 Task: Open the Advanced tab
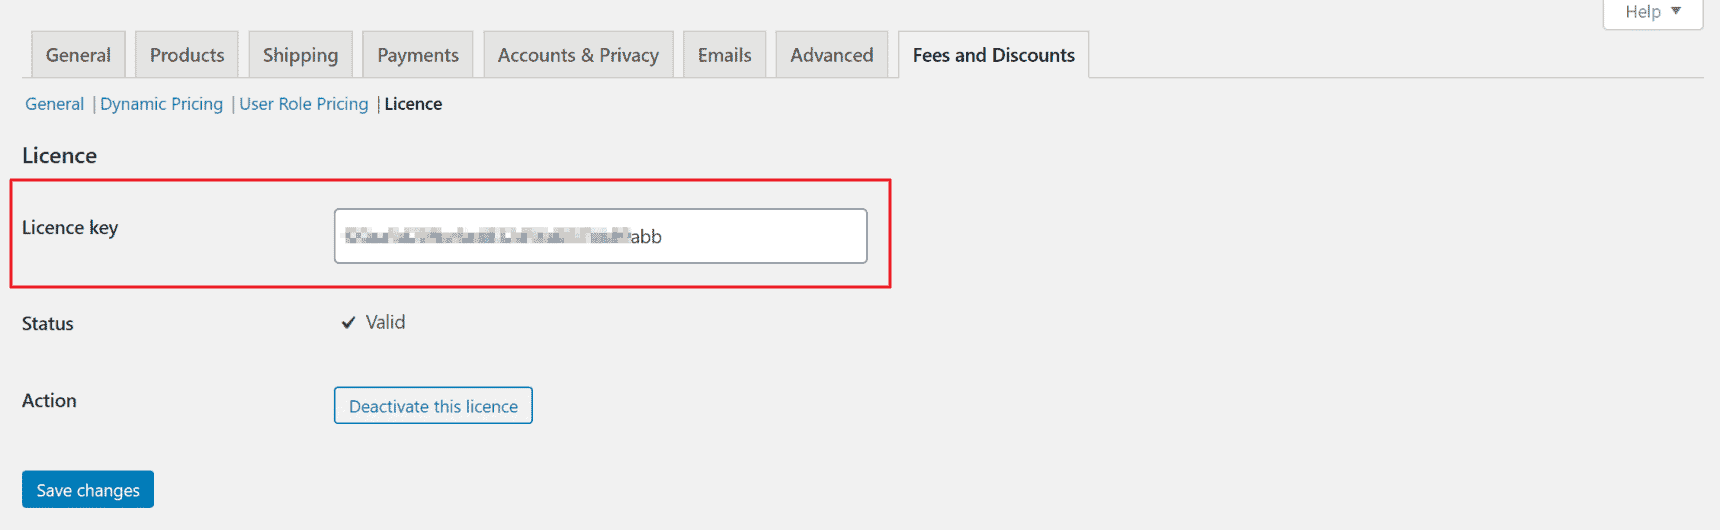(832, 55)
